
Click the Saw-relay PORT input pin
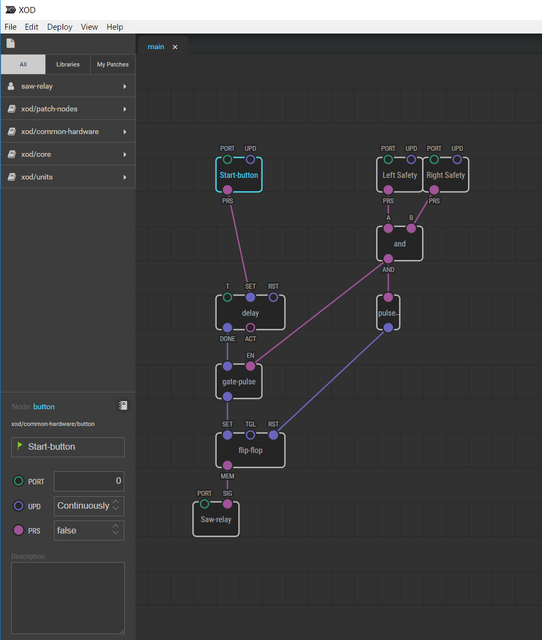pyautogui.click(x=204, y=504)
